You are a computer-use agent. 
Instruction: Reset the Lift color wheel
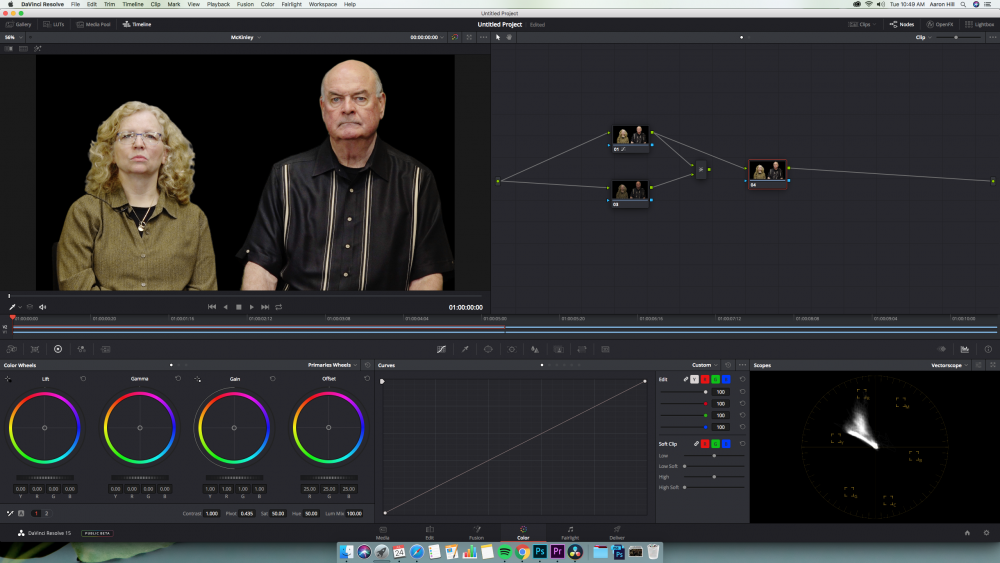pos(83,379)
